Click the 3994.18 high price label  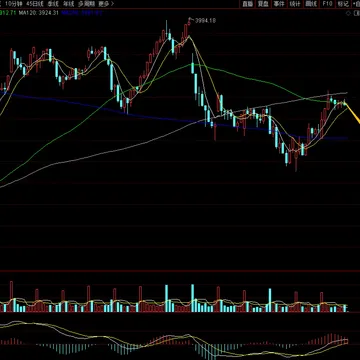(x=205, y=21)
